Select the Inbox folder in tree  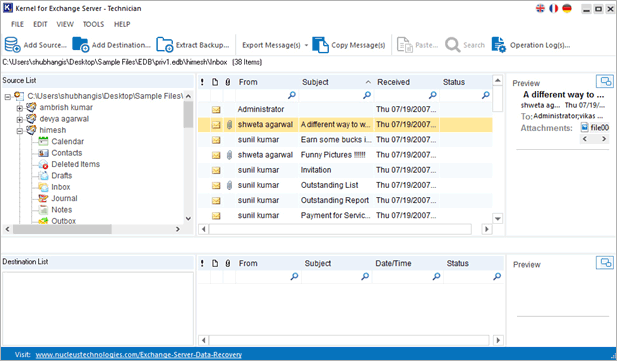tap(61, 187)
